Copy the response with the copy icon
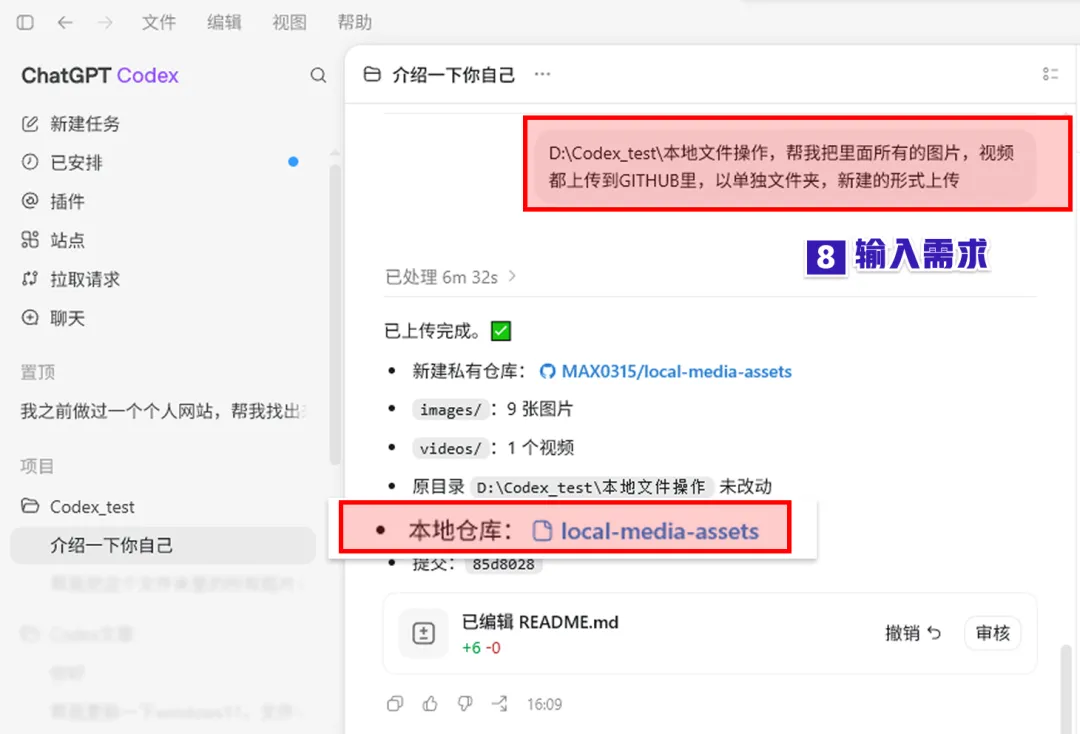 pos(395,704)
